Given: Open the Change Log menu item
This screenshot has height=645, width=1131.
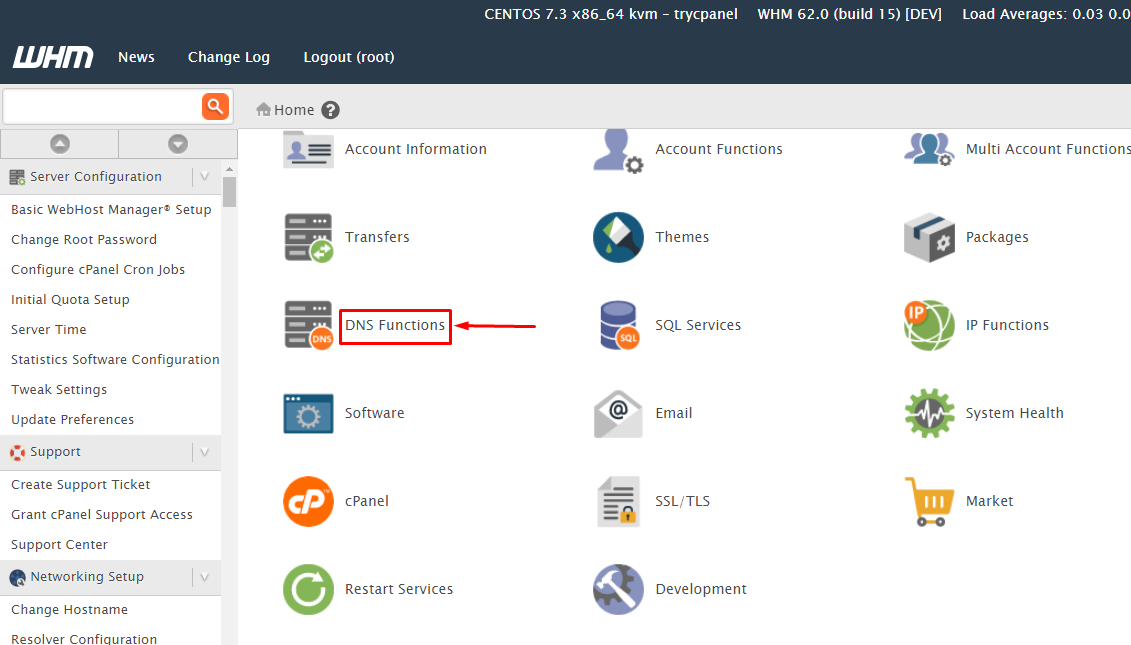Looking at the screenshot, I should pyautogui.click(x=228, y=57).
